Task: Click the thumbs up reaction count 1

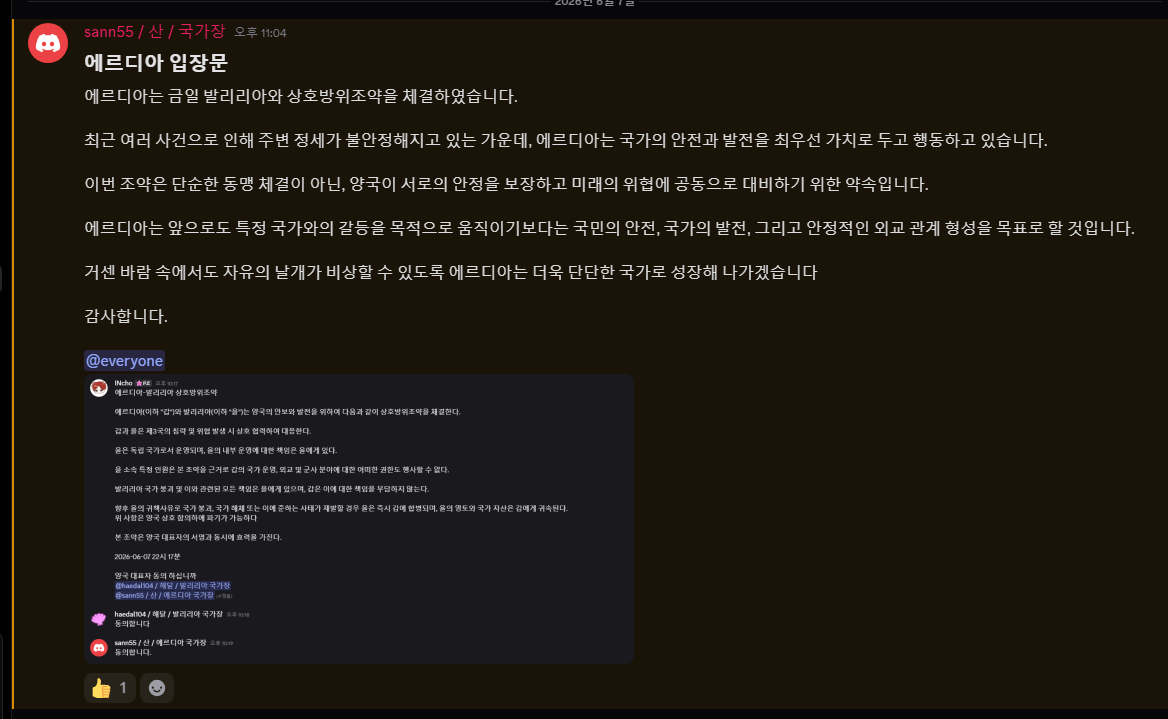Action: [123, 688]
